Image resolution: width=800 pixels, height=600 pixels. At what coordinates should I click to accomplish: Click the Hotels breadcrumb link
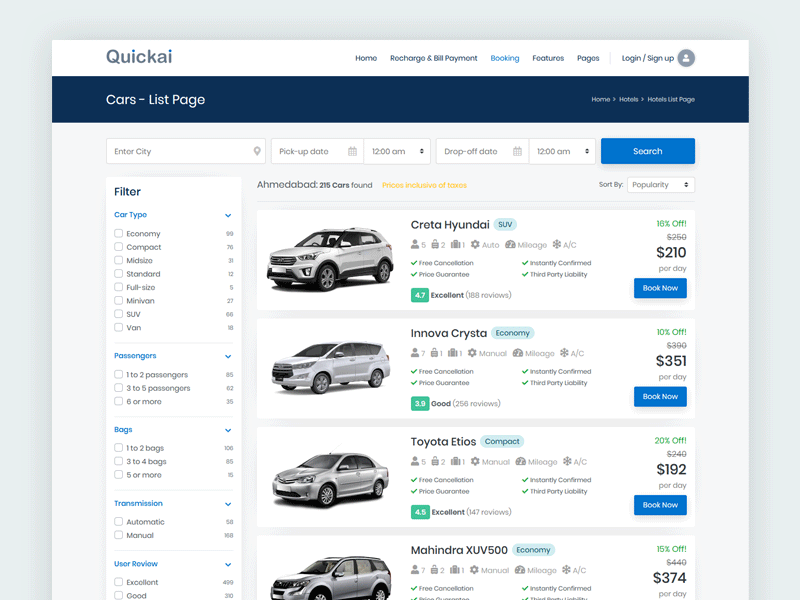629,99
